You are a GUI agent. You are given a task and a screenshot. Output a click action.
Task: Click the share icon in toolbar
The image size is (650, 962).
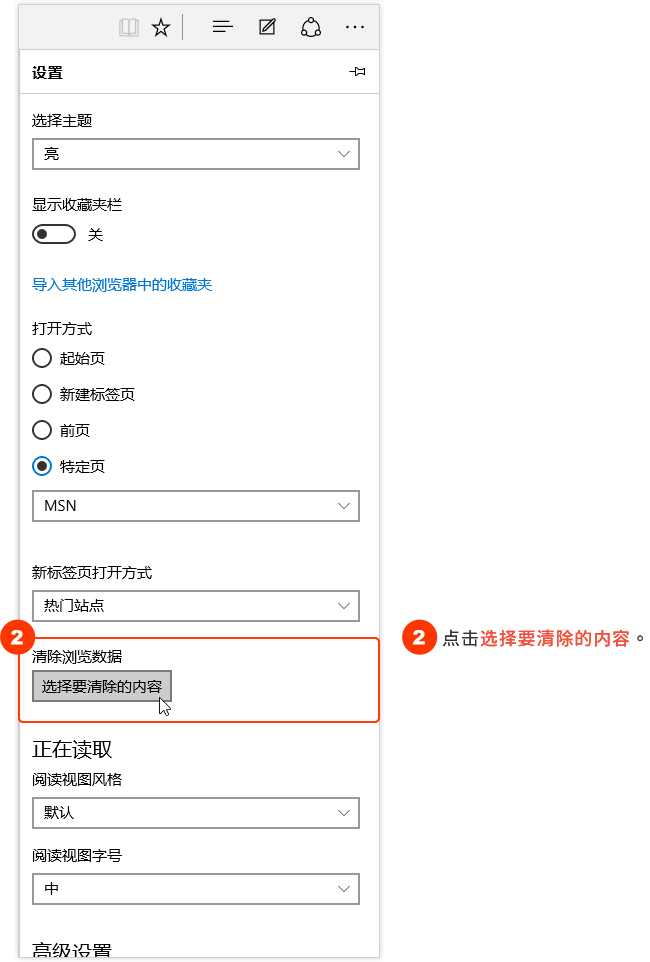(x=311, y=27)
